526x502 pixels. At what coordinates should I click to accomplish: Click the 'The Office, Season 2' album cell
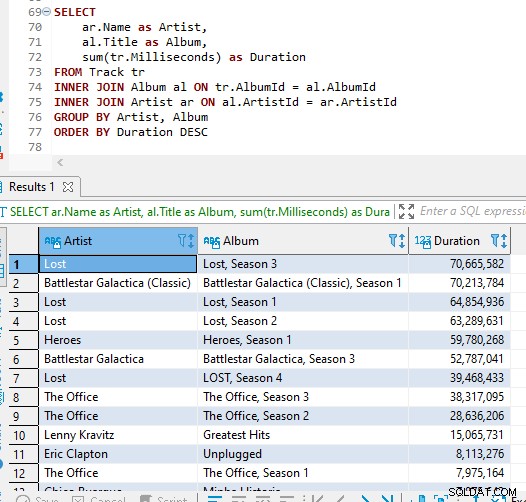[x=303, y=416]
